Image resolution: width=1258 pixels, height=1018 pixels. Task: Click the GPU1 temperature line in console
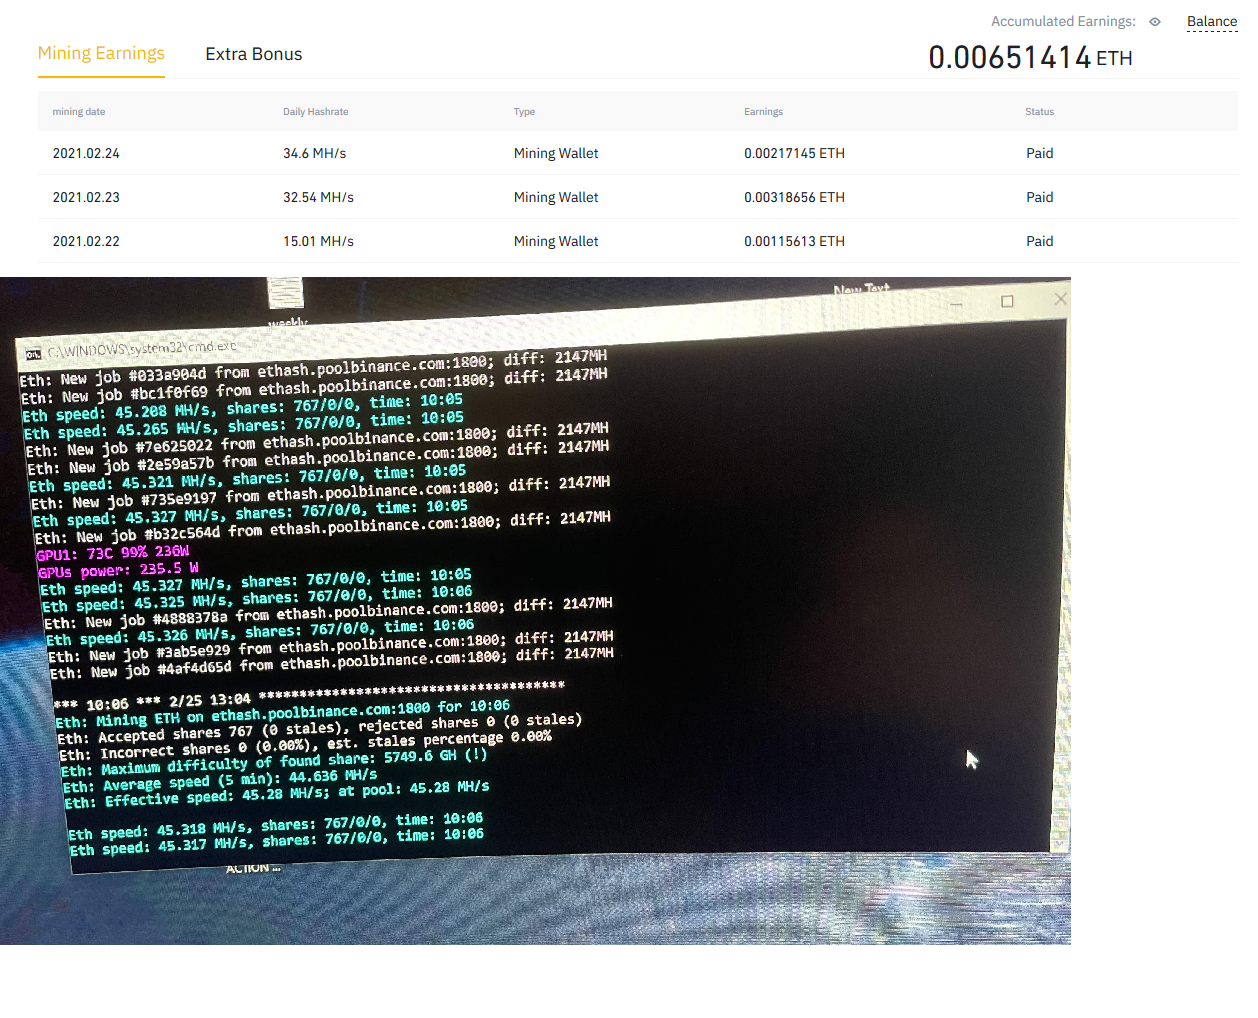[112, 553]
